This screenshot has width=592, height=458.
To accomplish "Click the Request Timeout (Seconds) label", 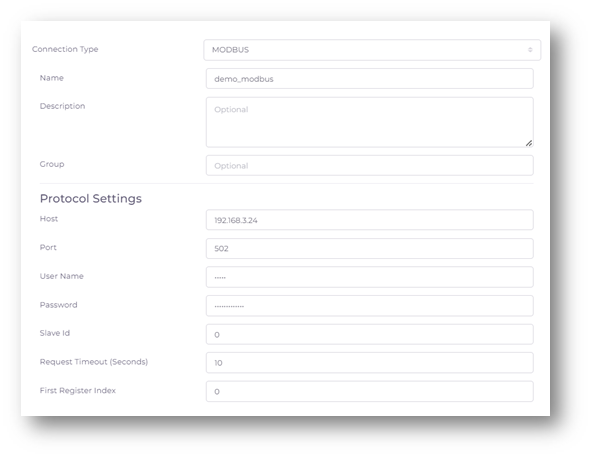I will (94, 362).
